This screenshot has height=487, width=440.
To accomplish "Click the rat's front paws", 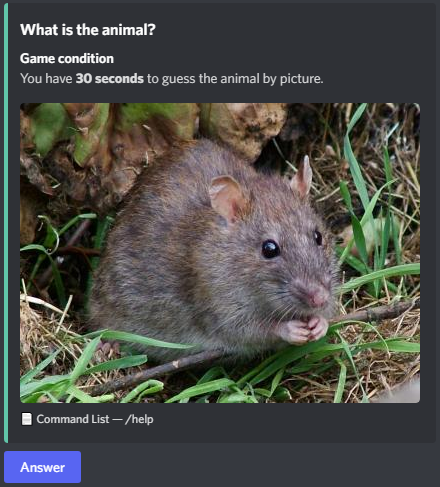I will click(304, 330).
